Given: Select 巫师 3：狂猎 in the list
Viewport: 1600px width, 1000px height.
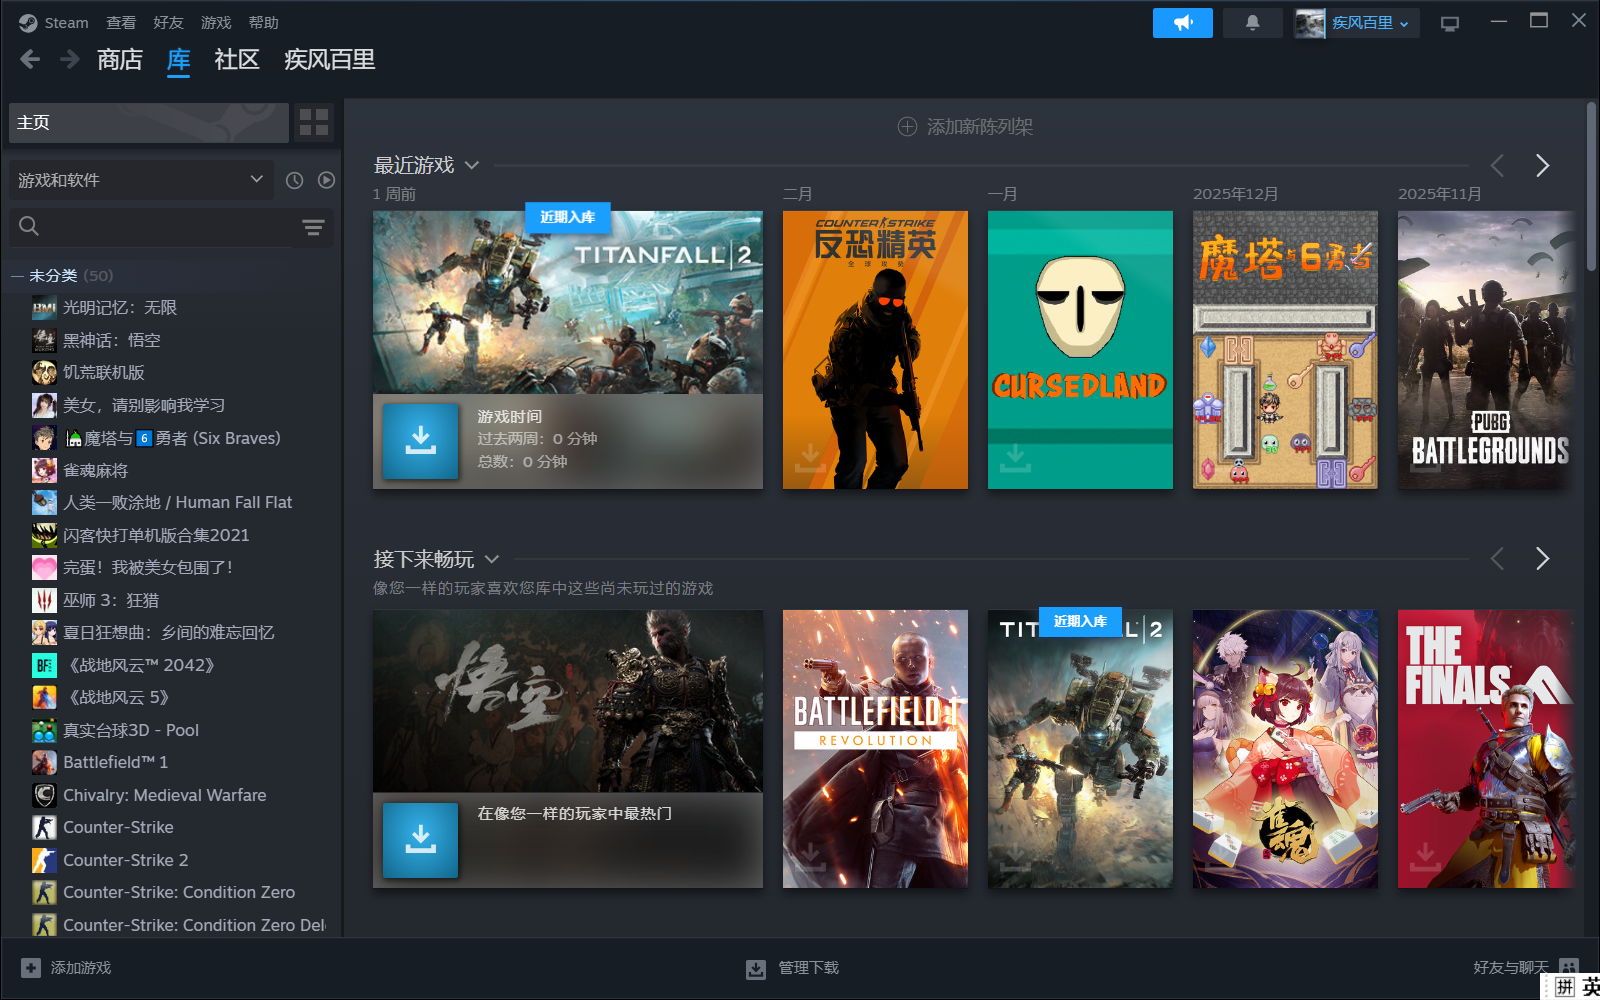Looking at the screenshot, I should [x=111, y=601].
